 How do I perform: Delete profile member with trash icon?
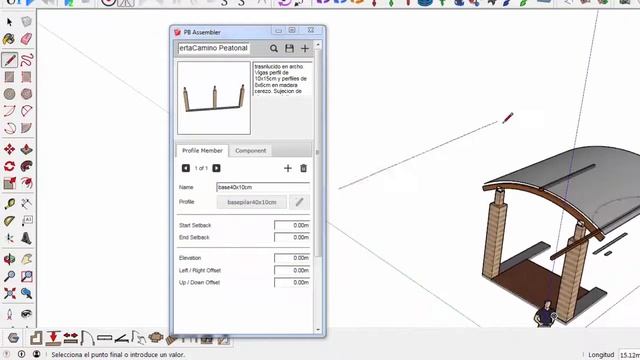pos(303,168)
